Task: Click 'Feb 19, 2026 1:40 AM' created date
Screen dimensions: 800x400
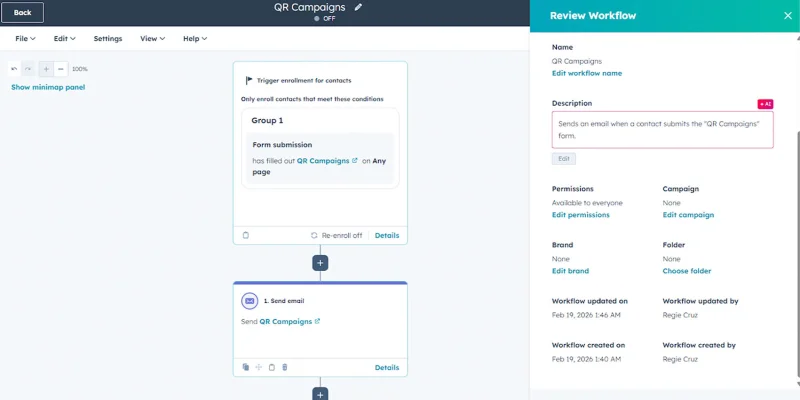Action: click(587, 359)
